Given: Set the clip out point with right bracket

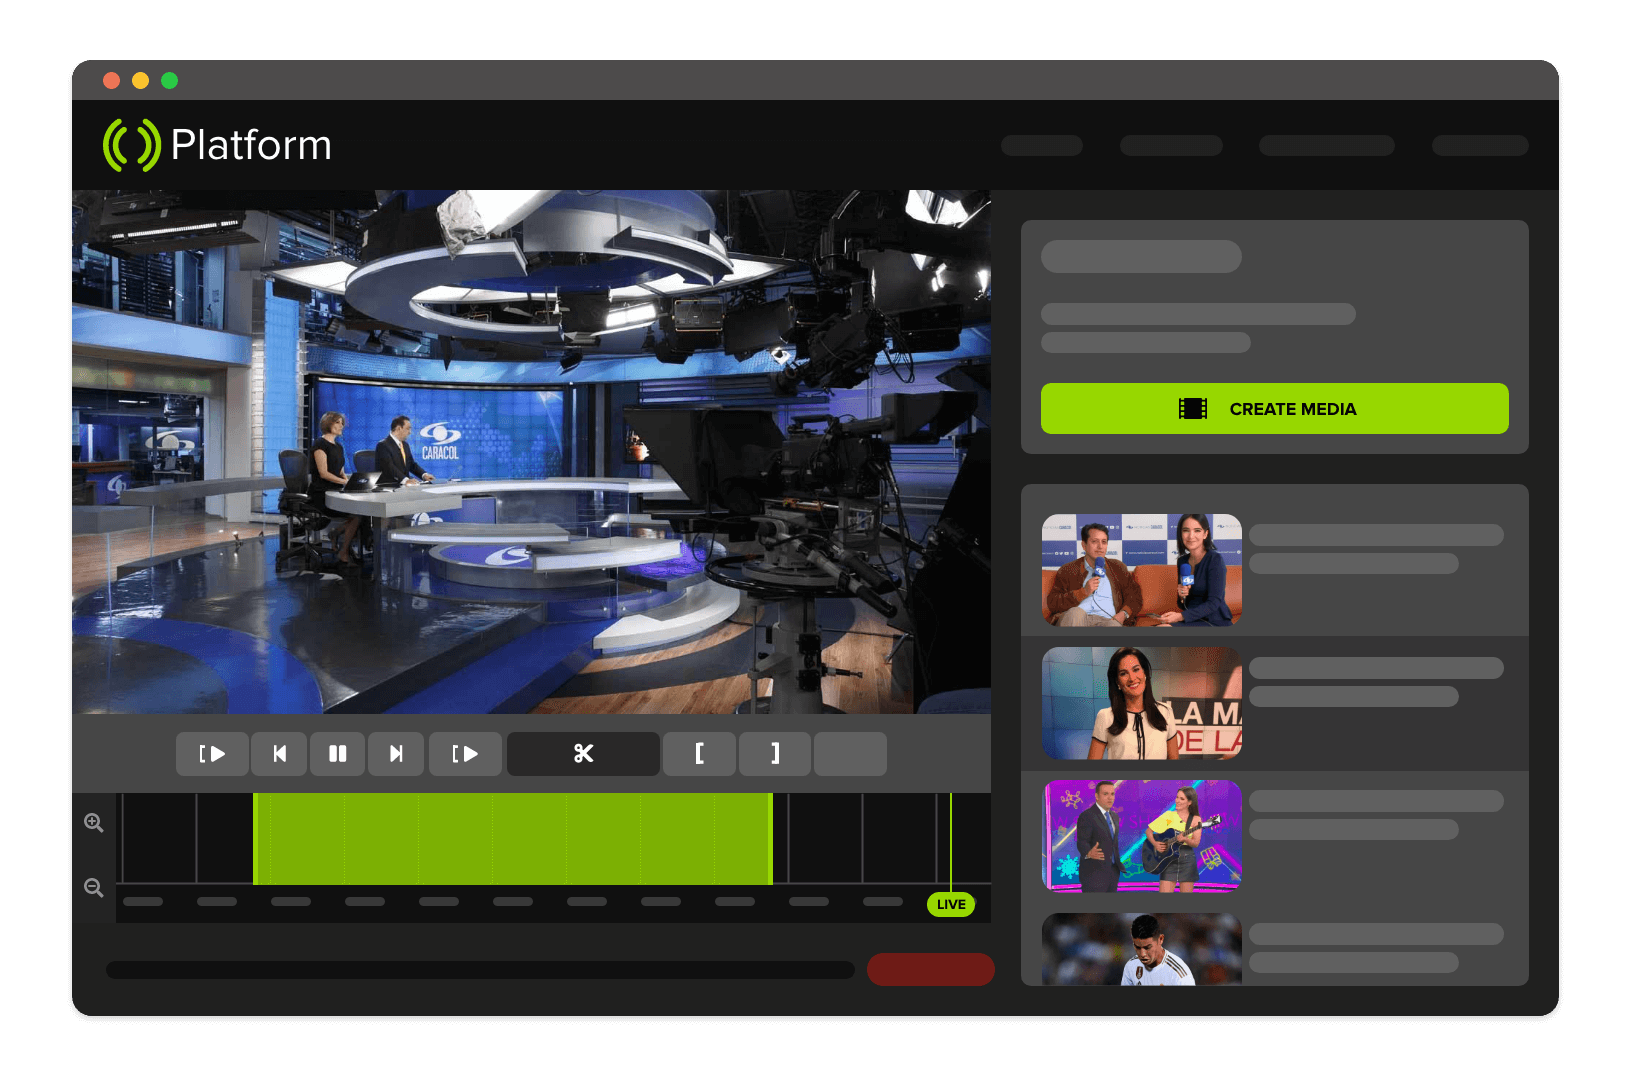Looking at the screenshot, I should 775,753.
